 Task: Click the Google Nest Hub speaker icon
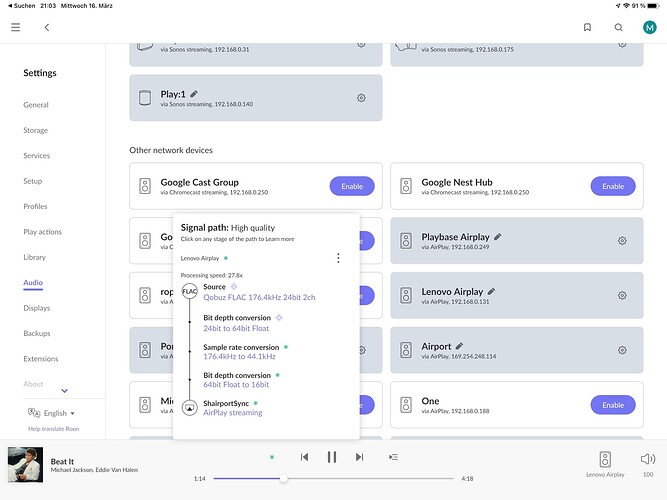(x=406, y=186)
